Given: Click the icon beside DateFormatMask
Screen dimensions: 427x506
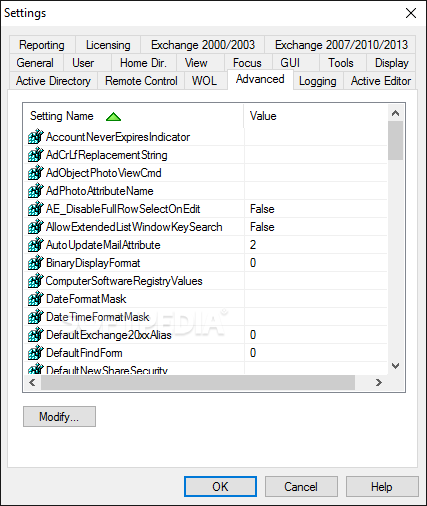Looking at the screenshot, I should 35,299.
